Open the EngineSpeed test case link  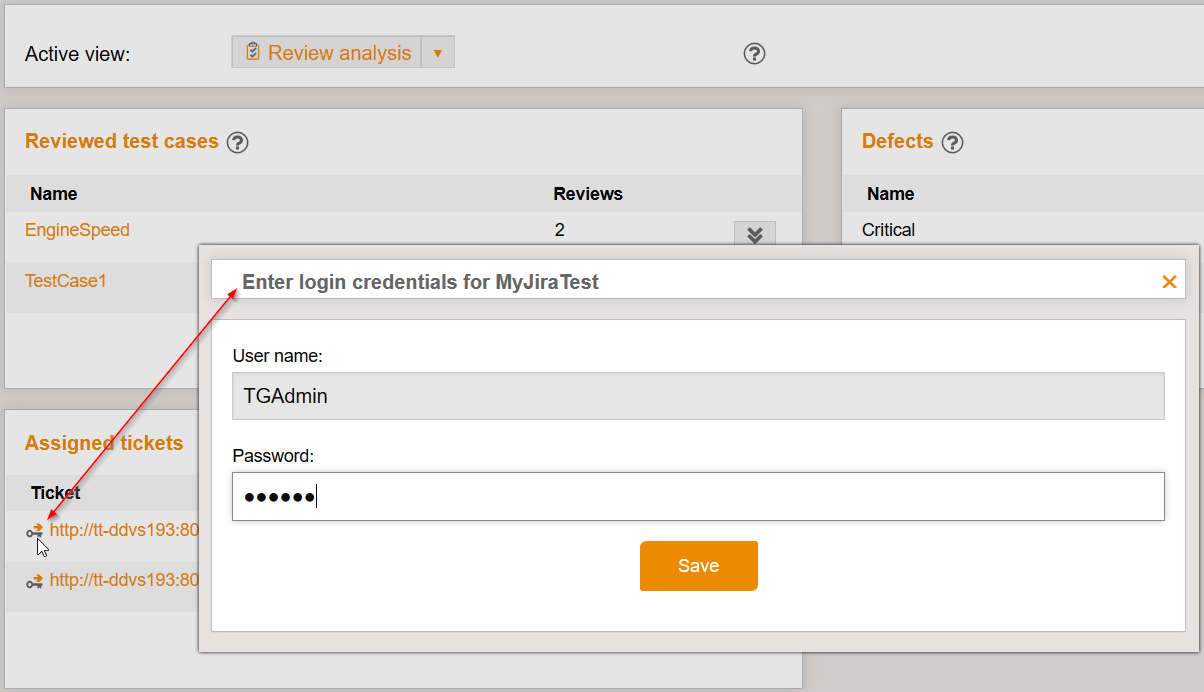pos(77,229)
